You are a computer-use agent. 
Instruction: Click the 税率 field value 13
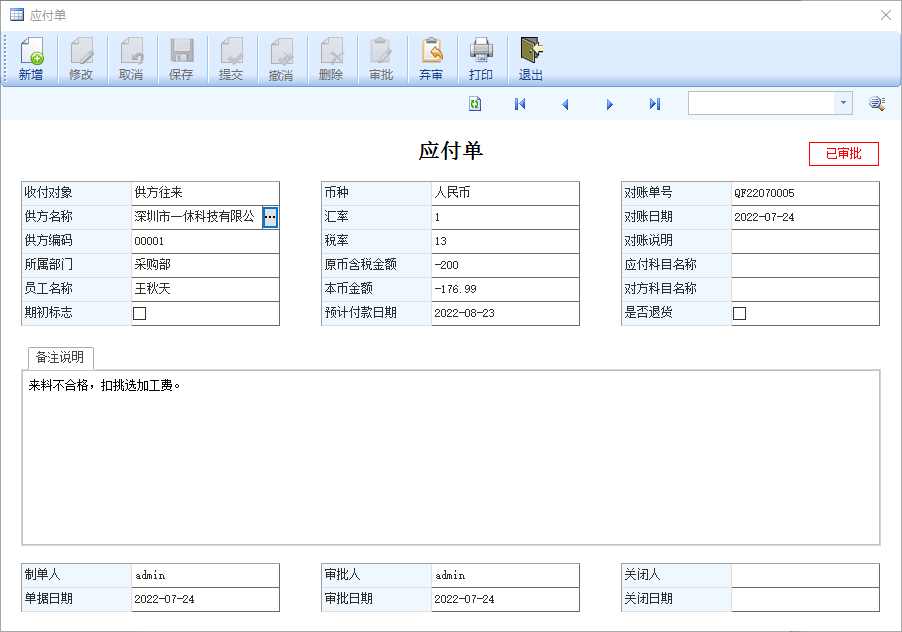point(505,241)
